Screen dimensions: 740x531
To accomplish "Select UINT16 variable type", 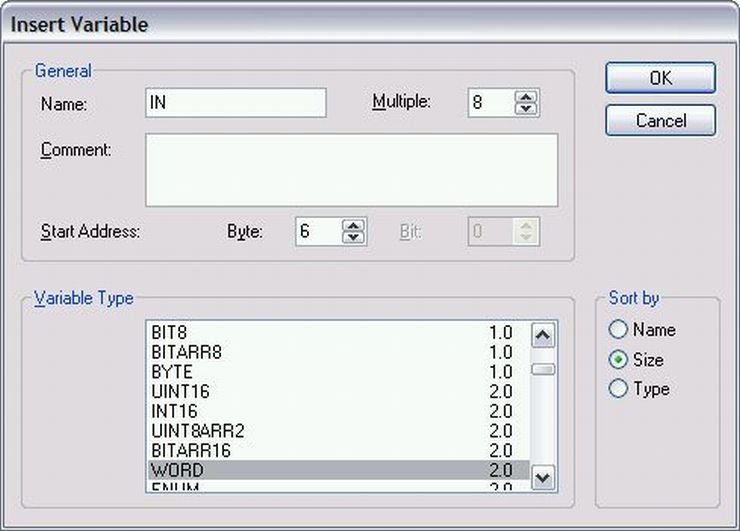I will [x=338, y=391].
